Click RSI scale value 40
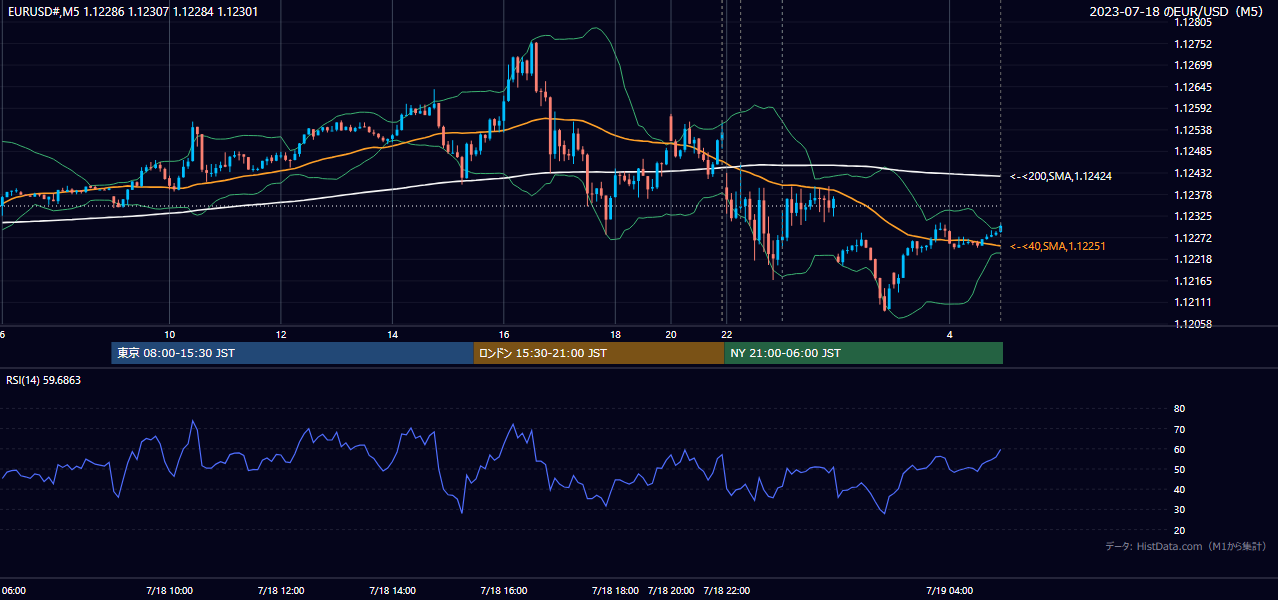Viewport: 1278px width, 600px height. pyautogui.click(x=1179, y=489)
